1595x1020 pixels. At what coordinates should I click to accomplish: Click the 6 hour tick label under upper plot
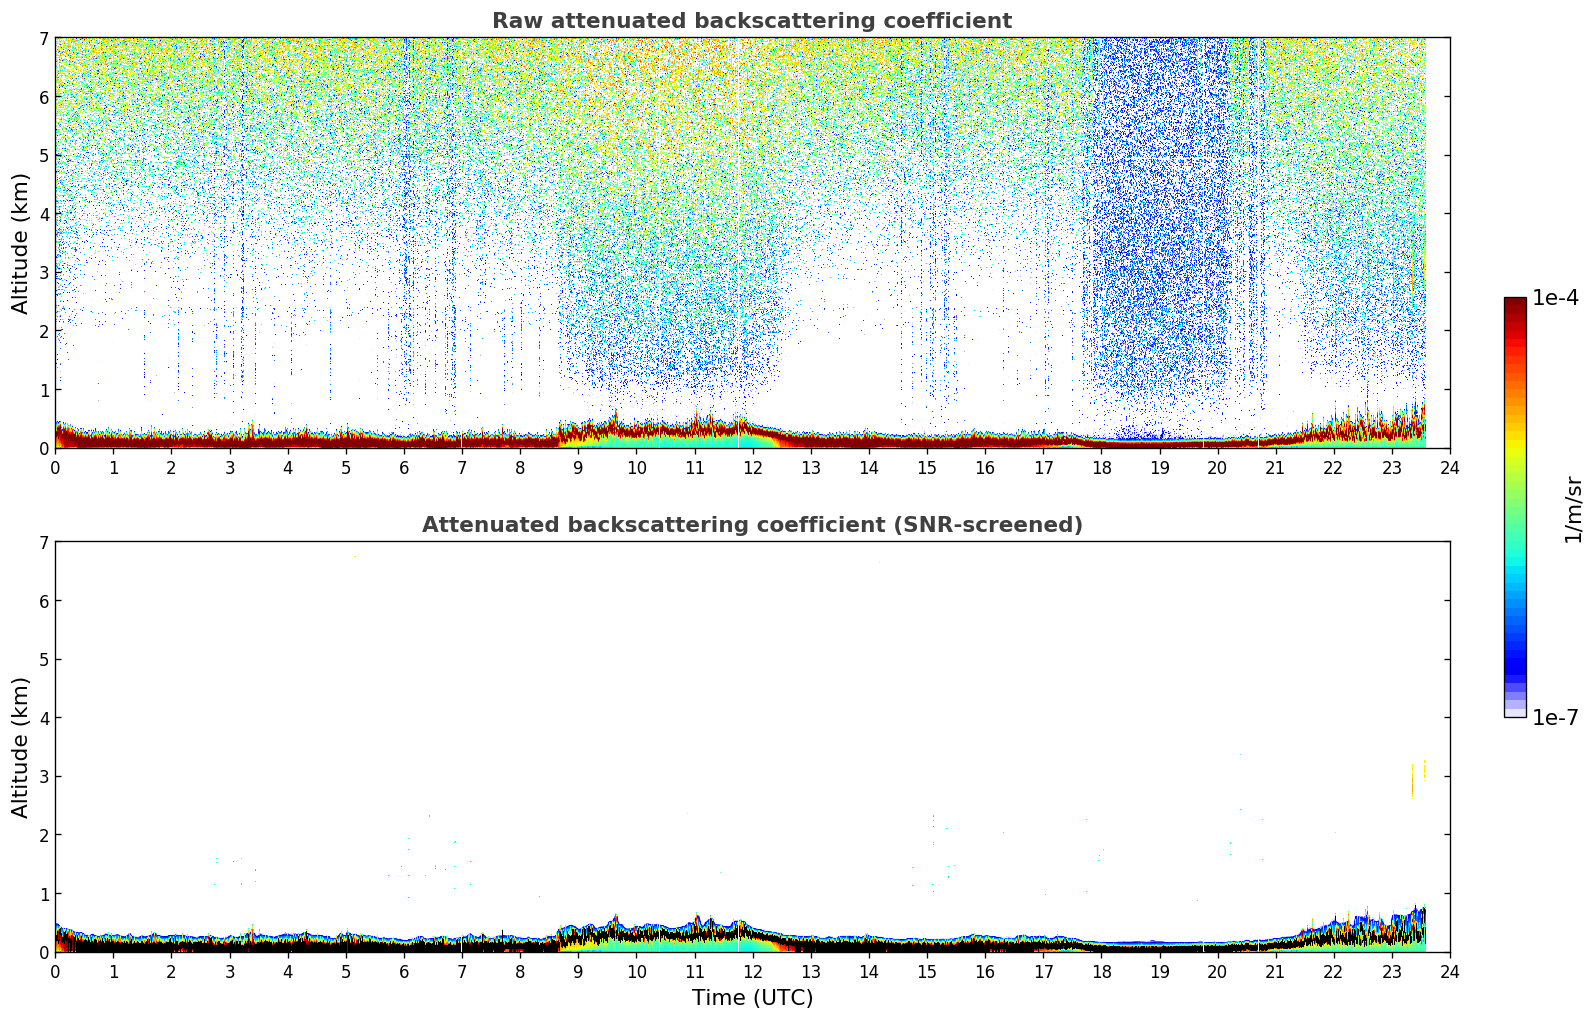coord(404,468)
